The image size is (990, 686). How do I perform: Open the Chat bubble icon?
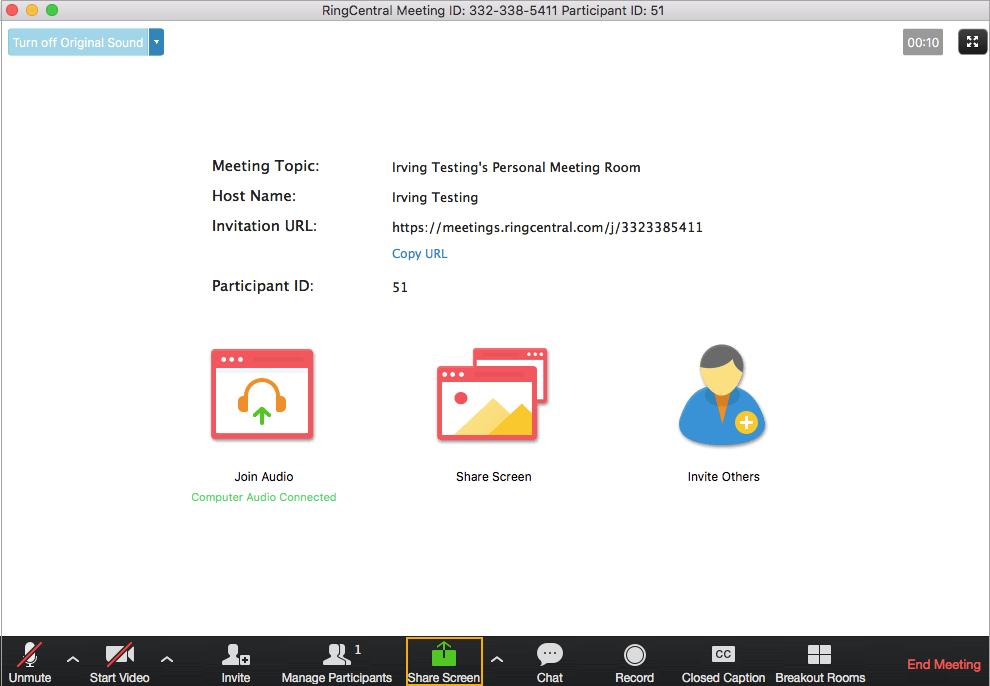pos(549,654)
